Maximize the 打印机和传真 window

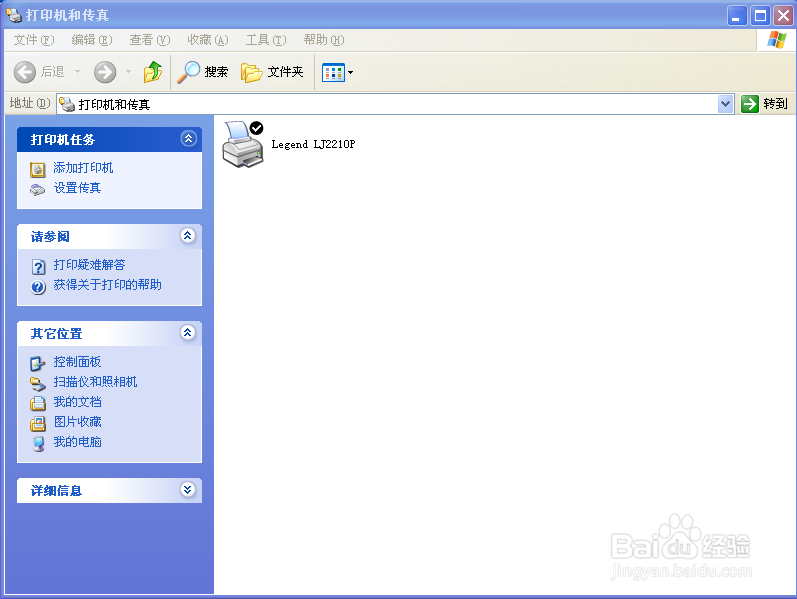click(x=760, y=16)
